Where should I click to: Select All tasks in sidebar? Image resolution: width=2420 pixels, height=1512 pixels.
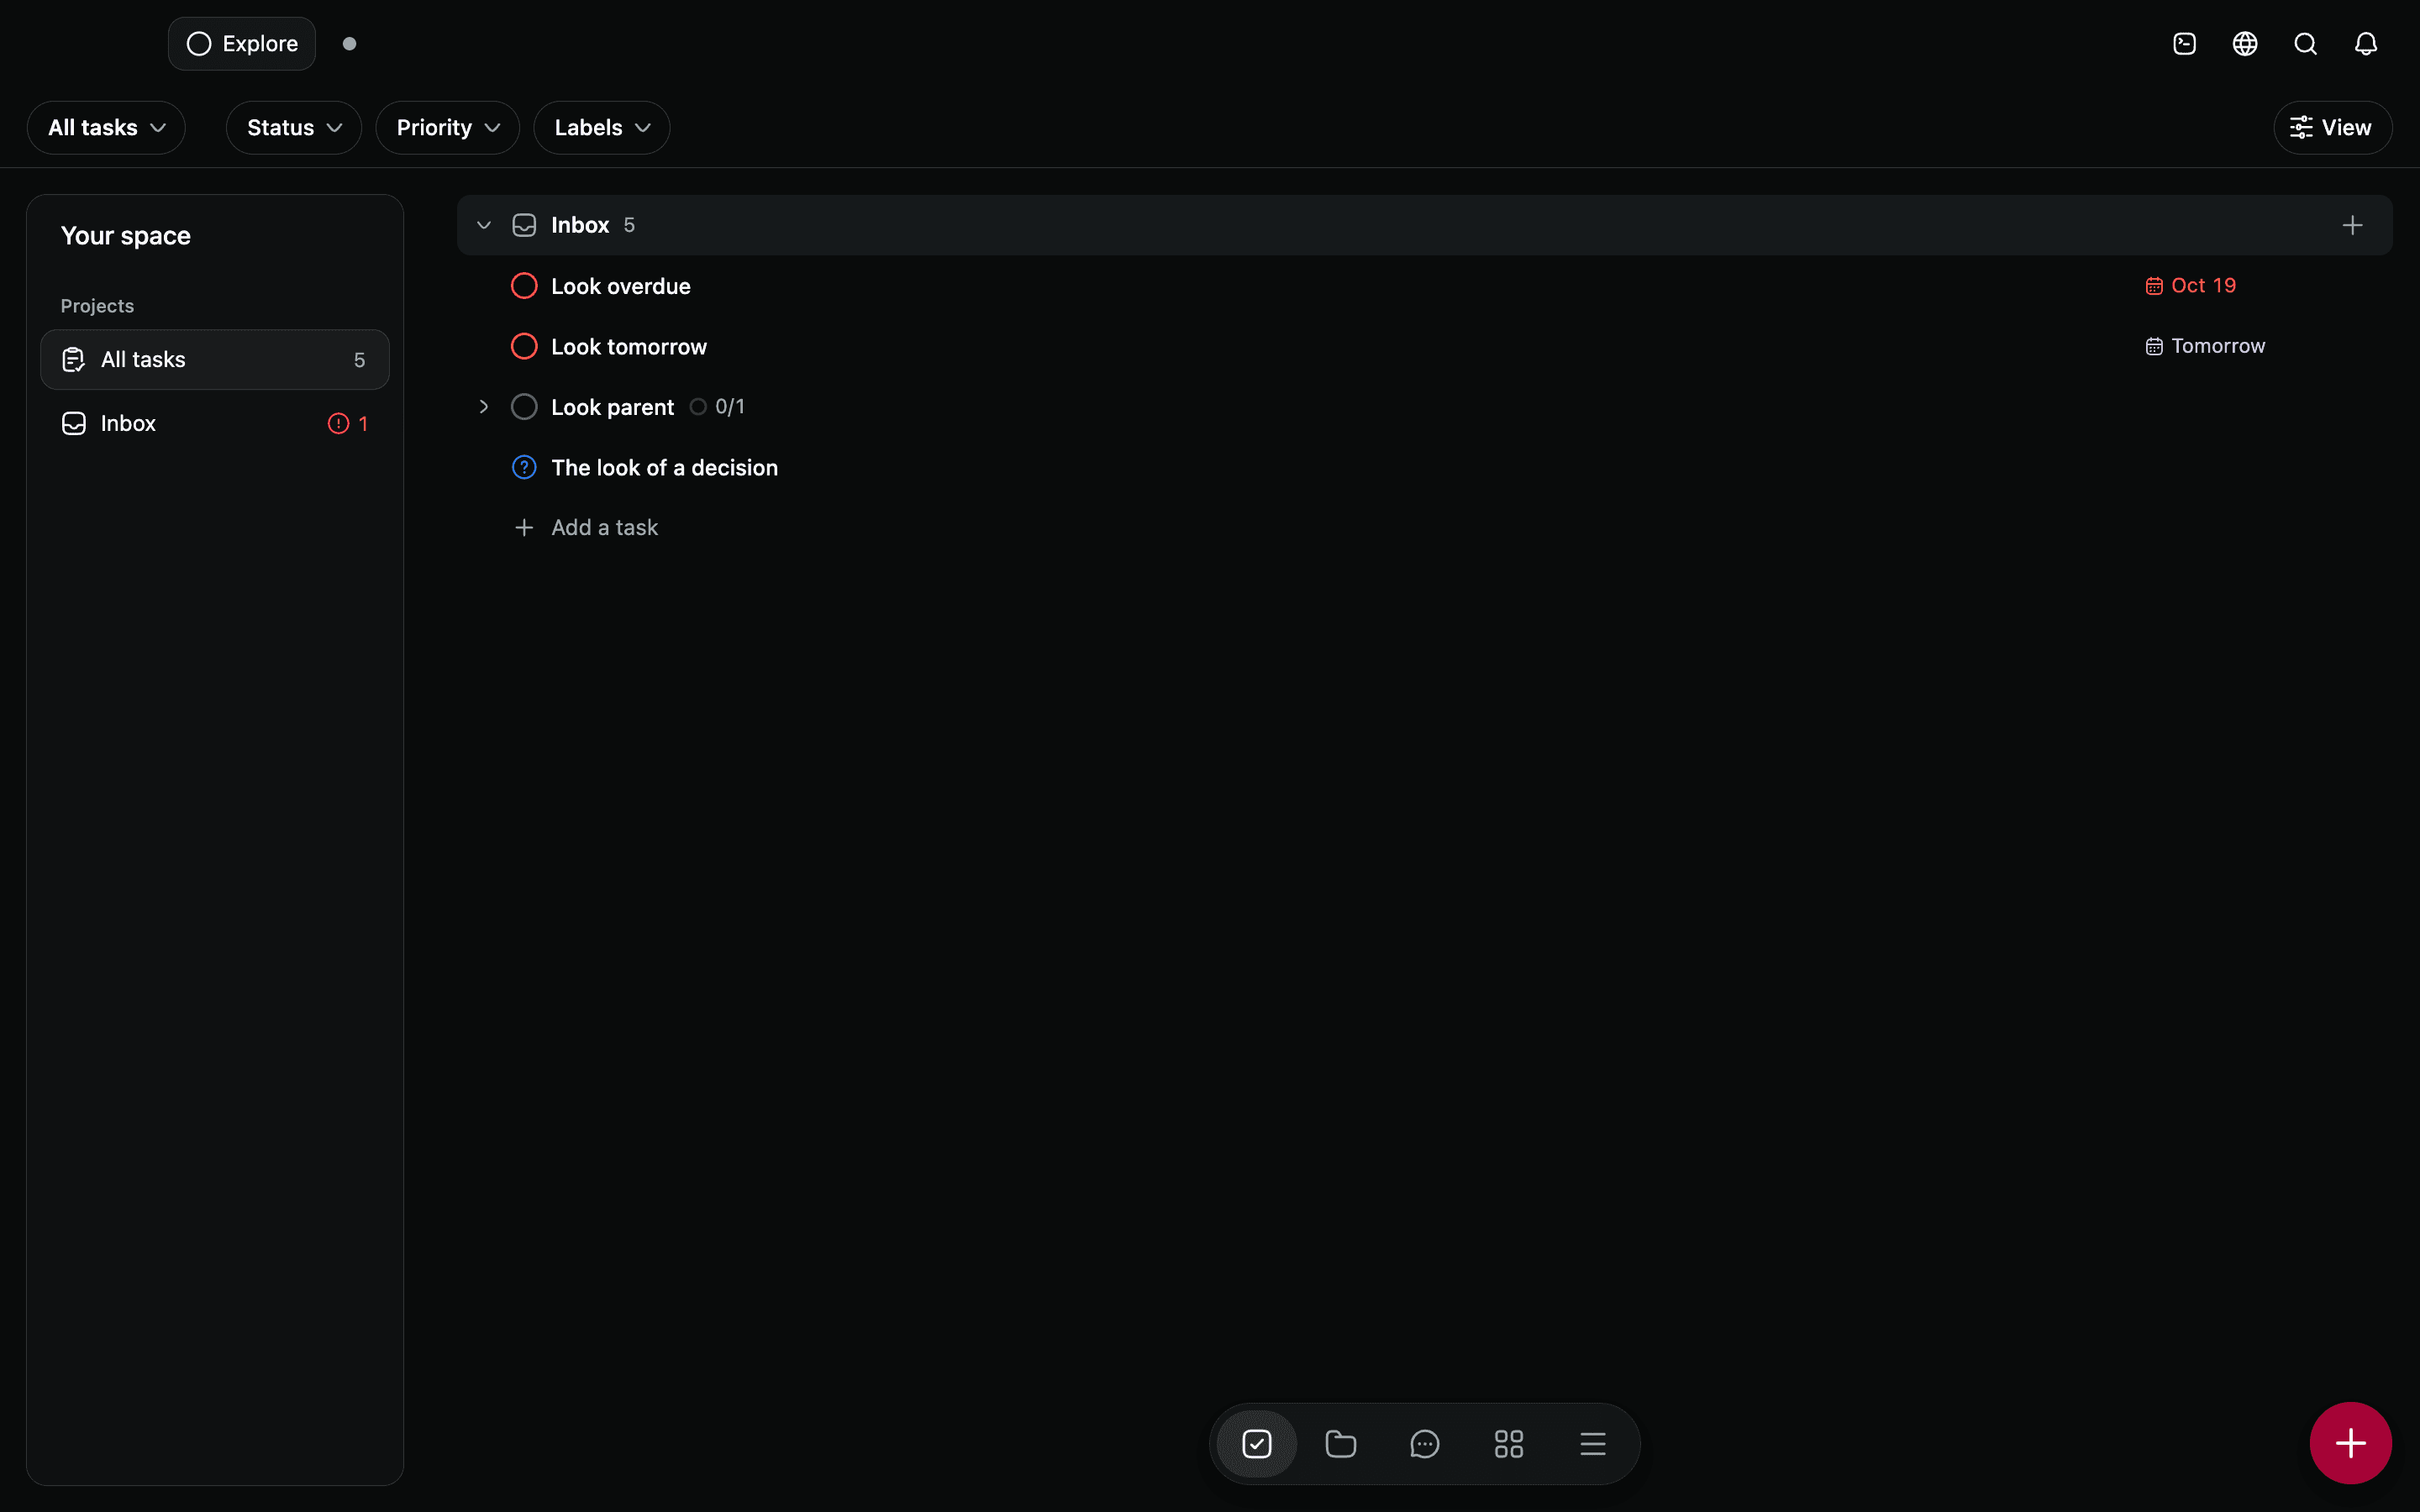click(x=215, y=359)
